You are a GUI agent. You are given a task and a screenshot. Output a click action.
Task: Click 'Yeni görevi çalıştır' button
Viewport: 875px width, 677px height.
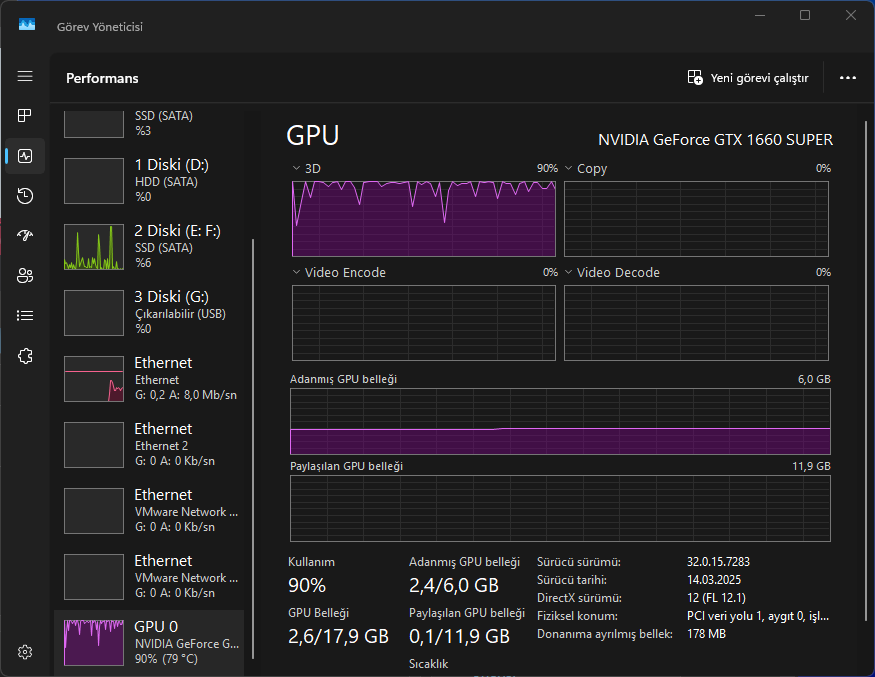748,78
